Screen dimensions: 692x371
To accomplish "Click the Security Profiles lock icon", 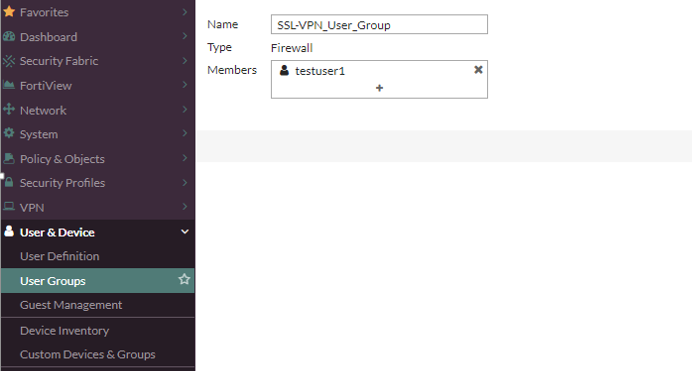I will point(9,182).
